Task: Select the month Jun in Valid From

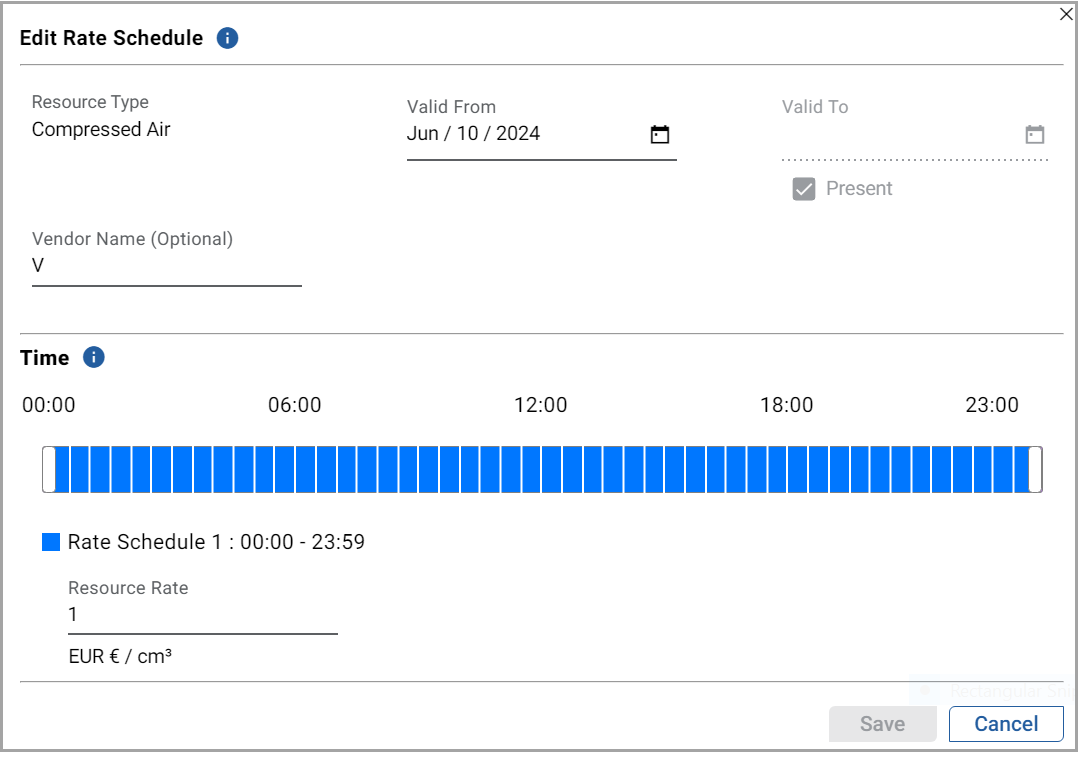Action: tap(422, 134)
